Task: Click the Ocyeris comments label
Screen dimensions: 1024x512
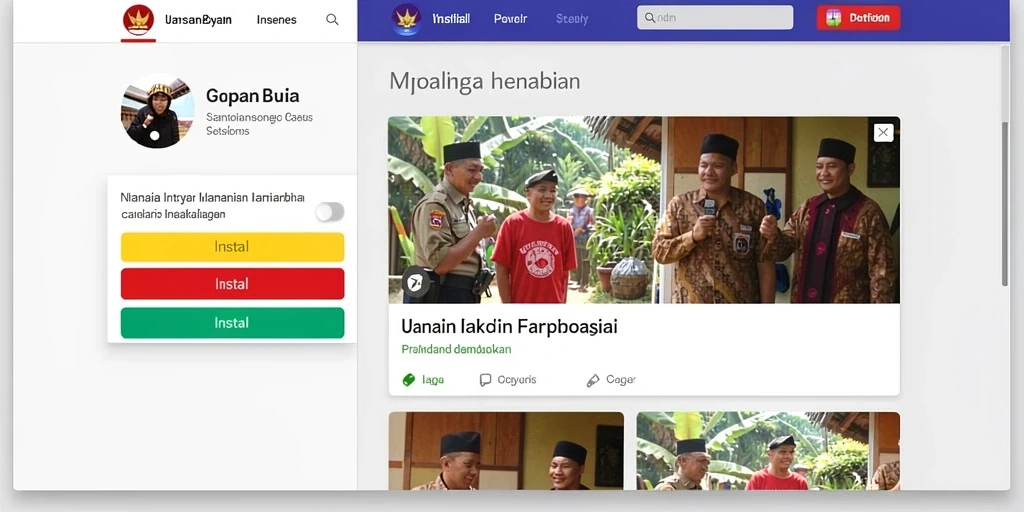Action: [x=517, y=379]
